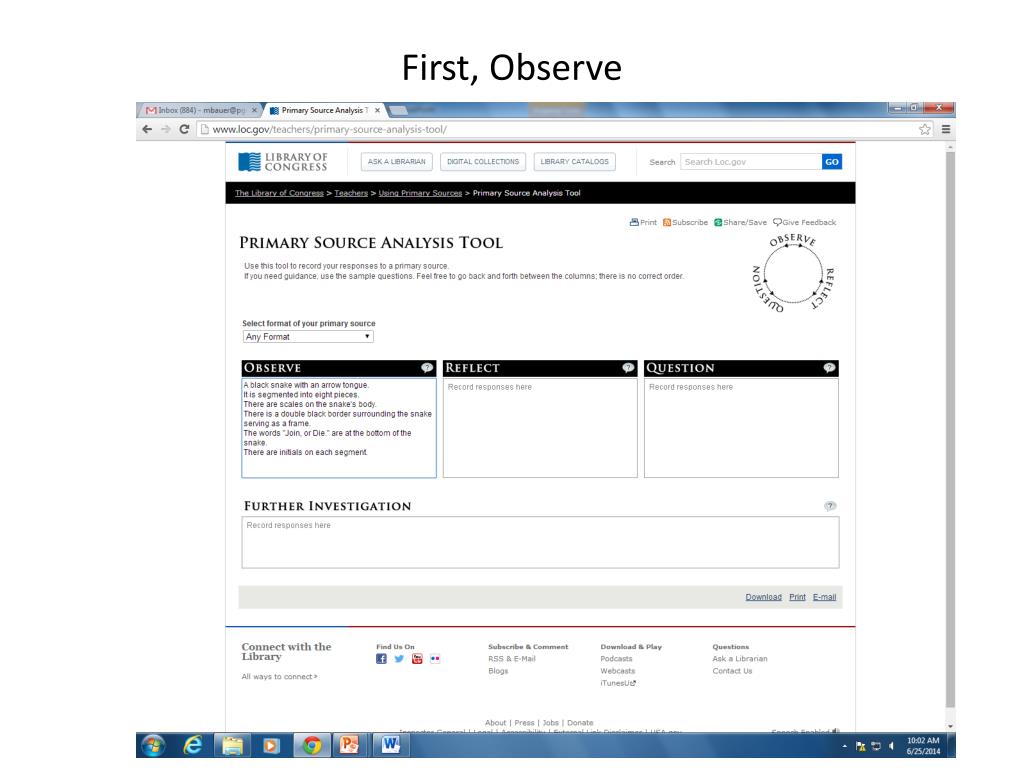Click Print link beside Download
The image size is (1024, 768).
coord(797,597)
